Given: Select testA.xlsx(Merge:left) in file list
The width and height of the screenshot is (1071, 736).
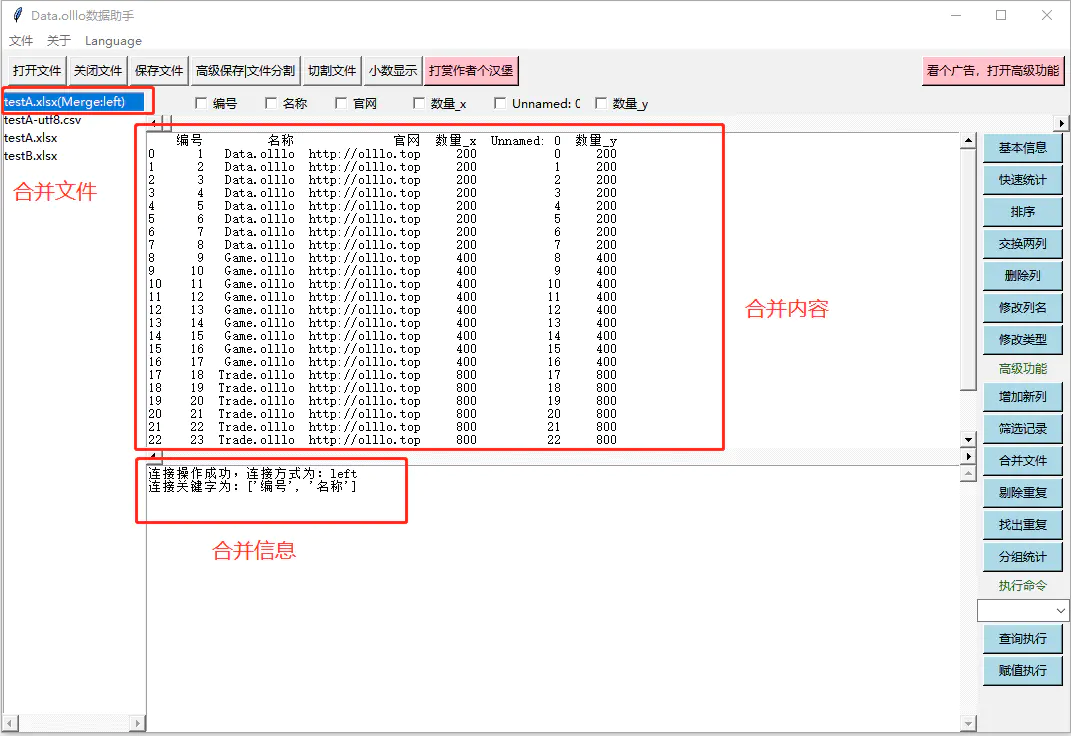Looking at the screenshot, I should [x=74, y=102].
